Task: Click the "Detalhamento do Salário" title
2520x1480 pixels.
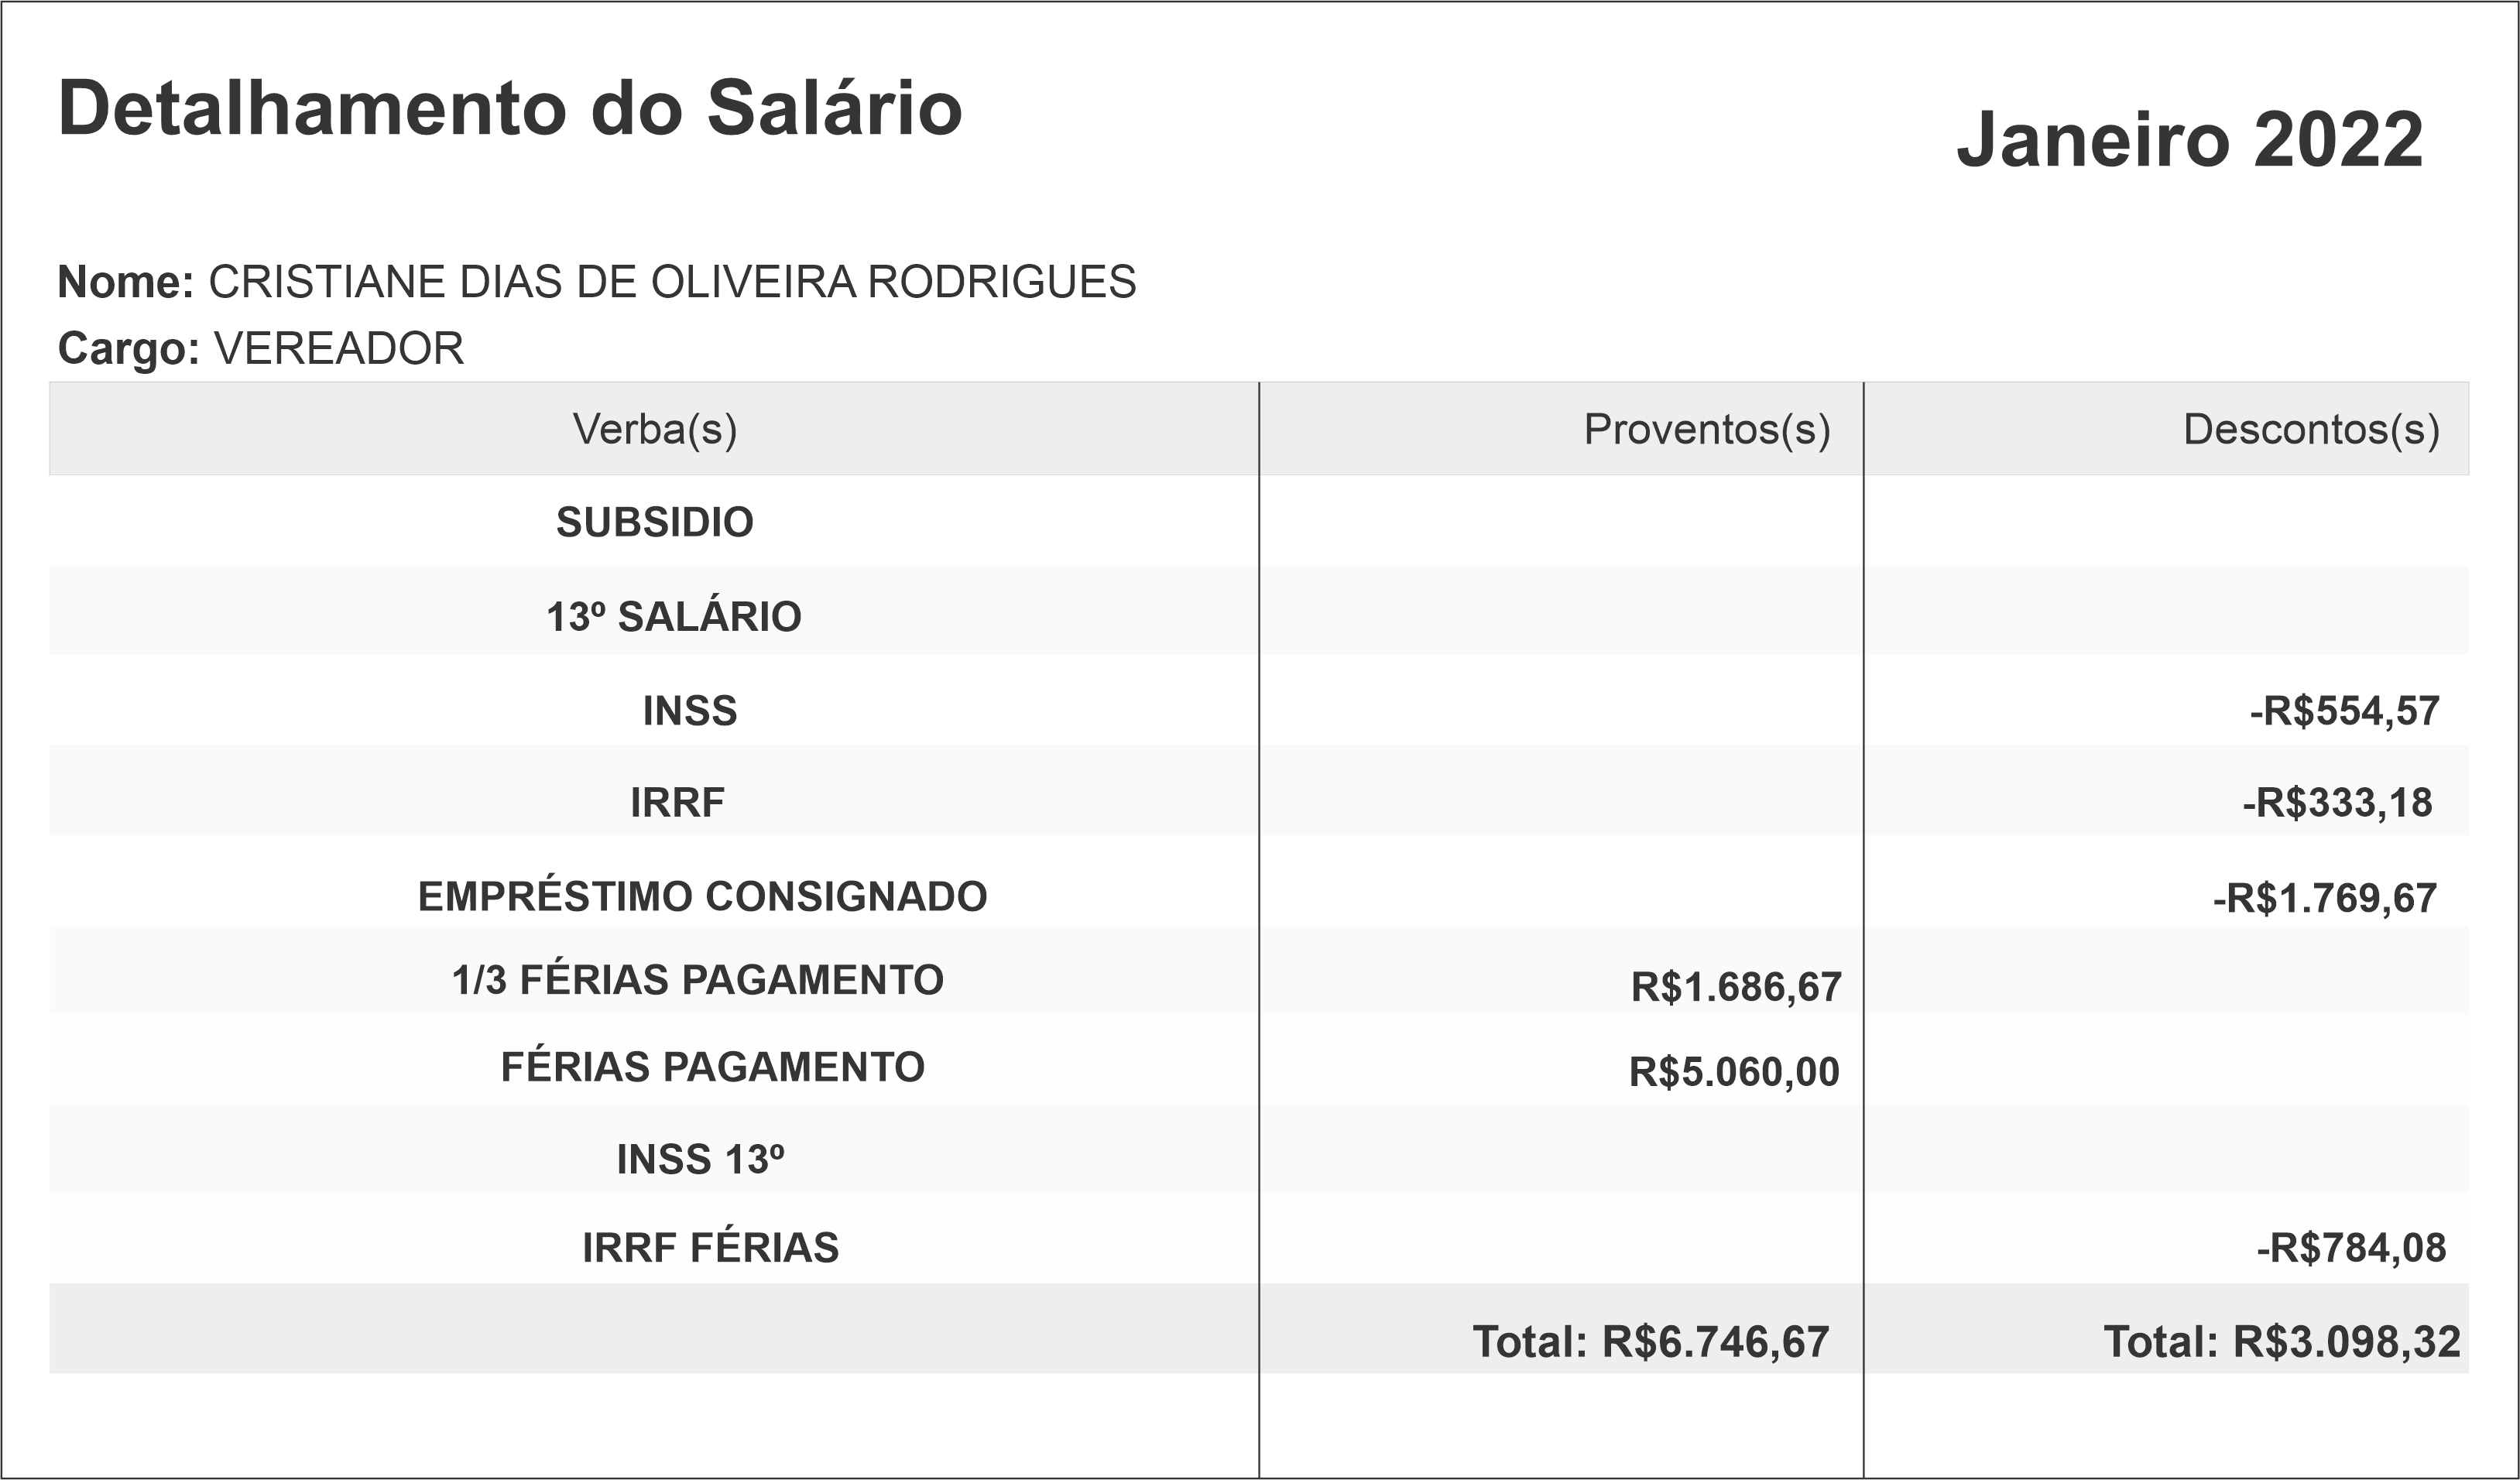Action: [x=510, y=108]
